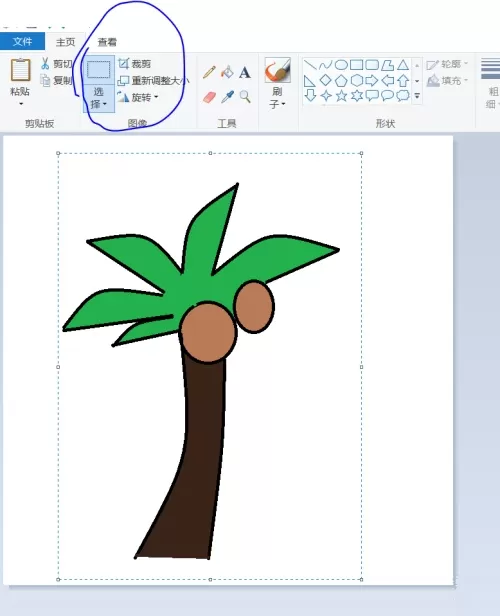Expand the 粘贴 dropdown arrow
This screenshot has height=616, width=500.
20,104
